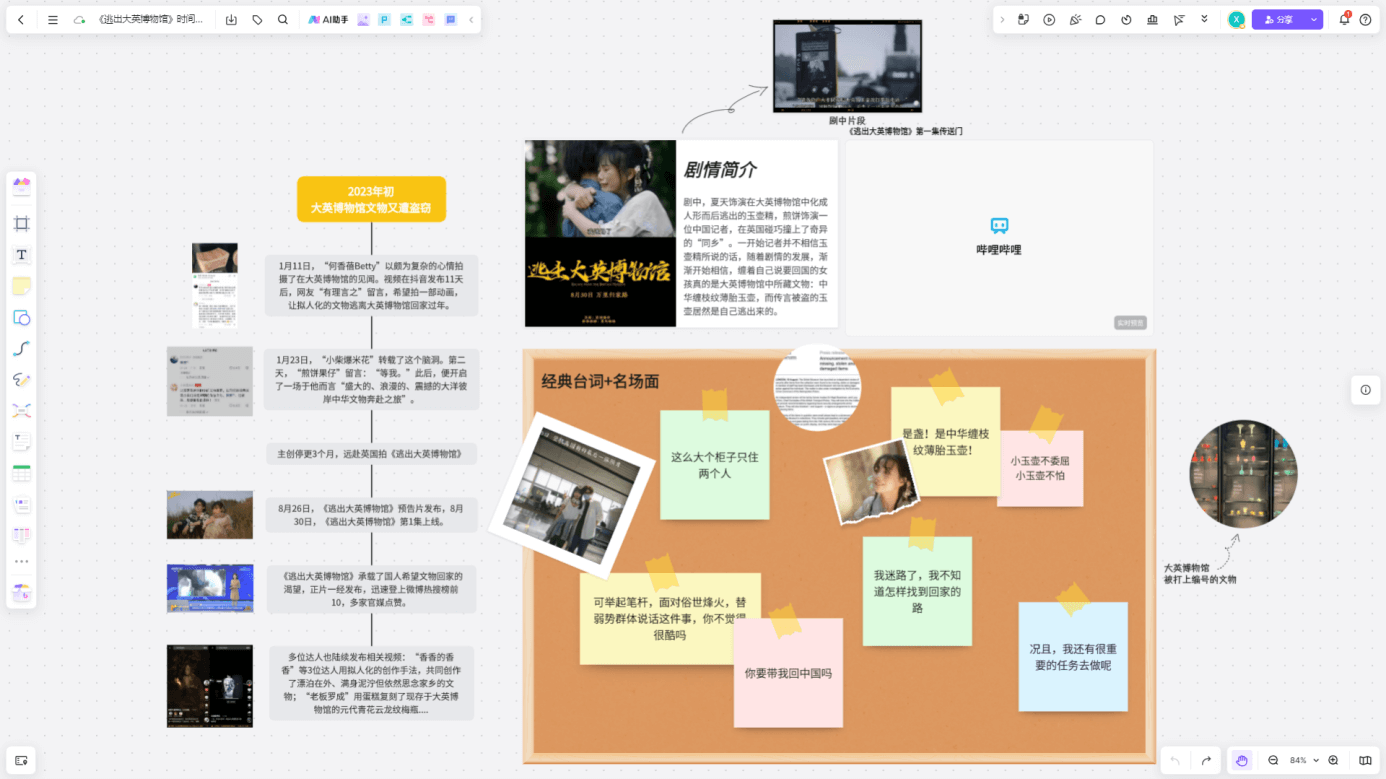Viewport: 1386px width, 779px height.
Task: Click the teal mind map icon
Action: click(406, 20)
